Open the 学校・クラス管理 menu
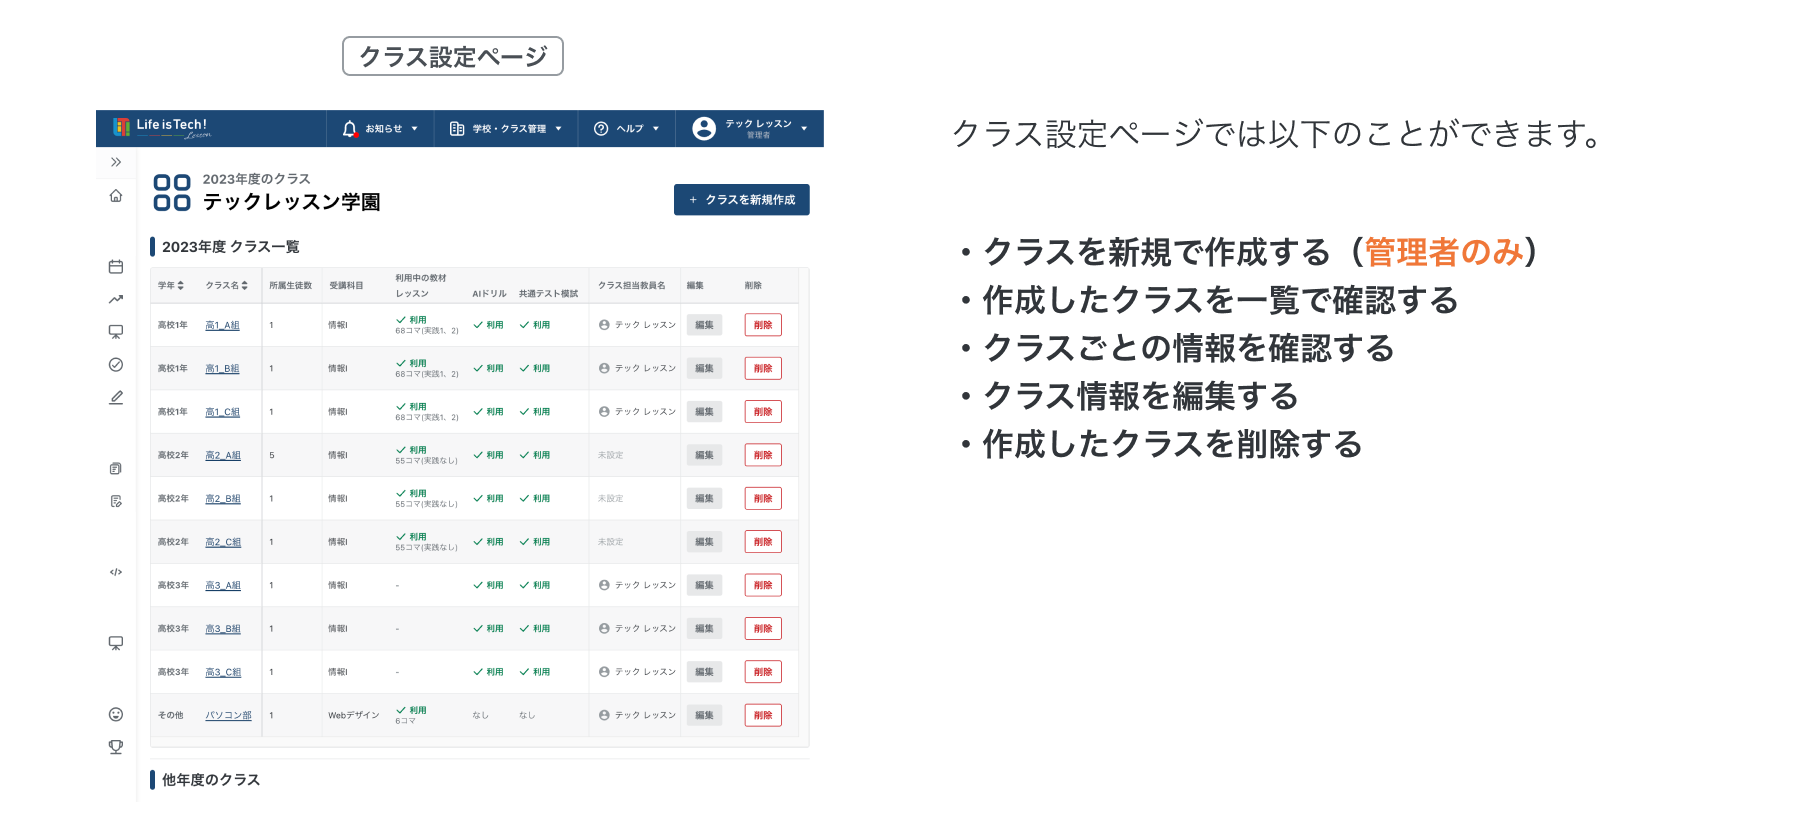 tap(506, 129)
